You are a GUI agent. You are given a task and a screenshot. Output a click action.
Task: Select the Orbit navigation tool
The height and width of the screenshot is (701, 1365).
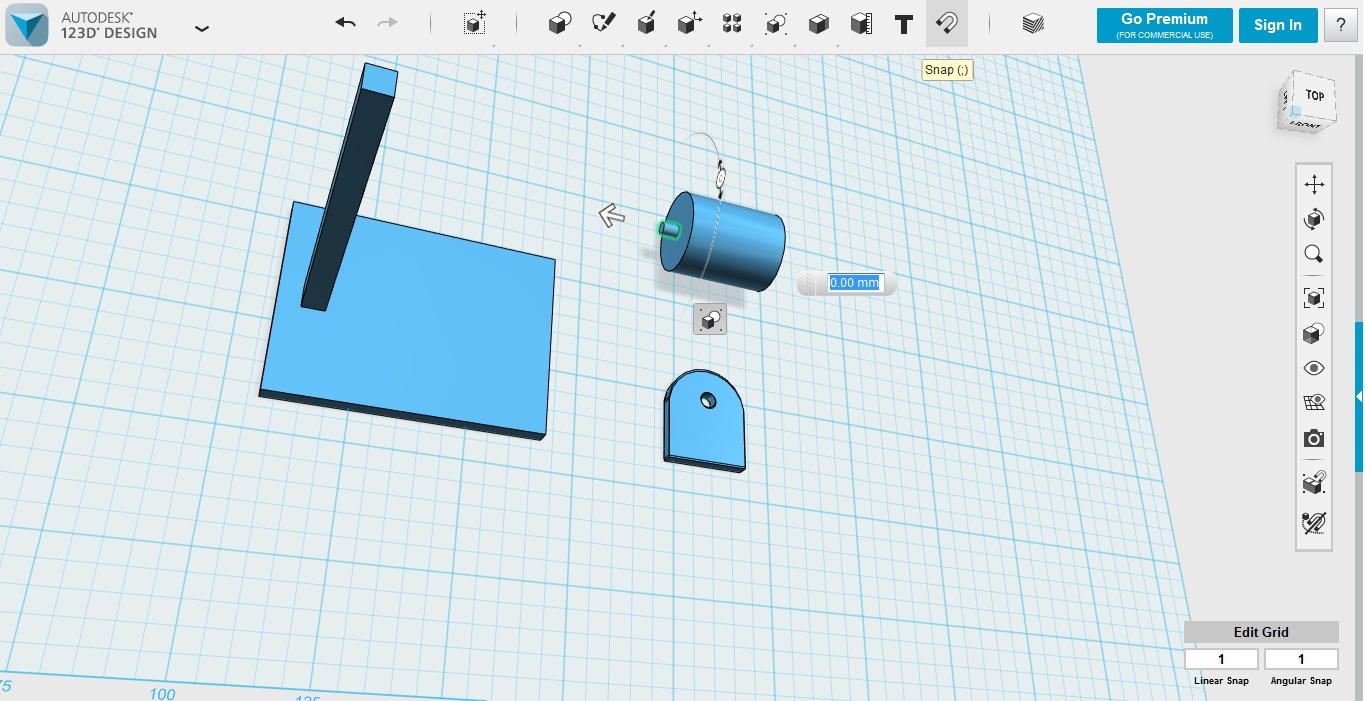point(1314,219)
